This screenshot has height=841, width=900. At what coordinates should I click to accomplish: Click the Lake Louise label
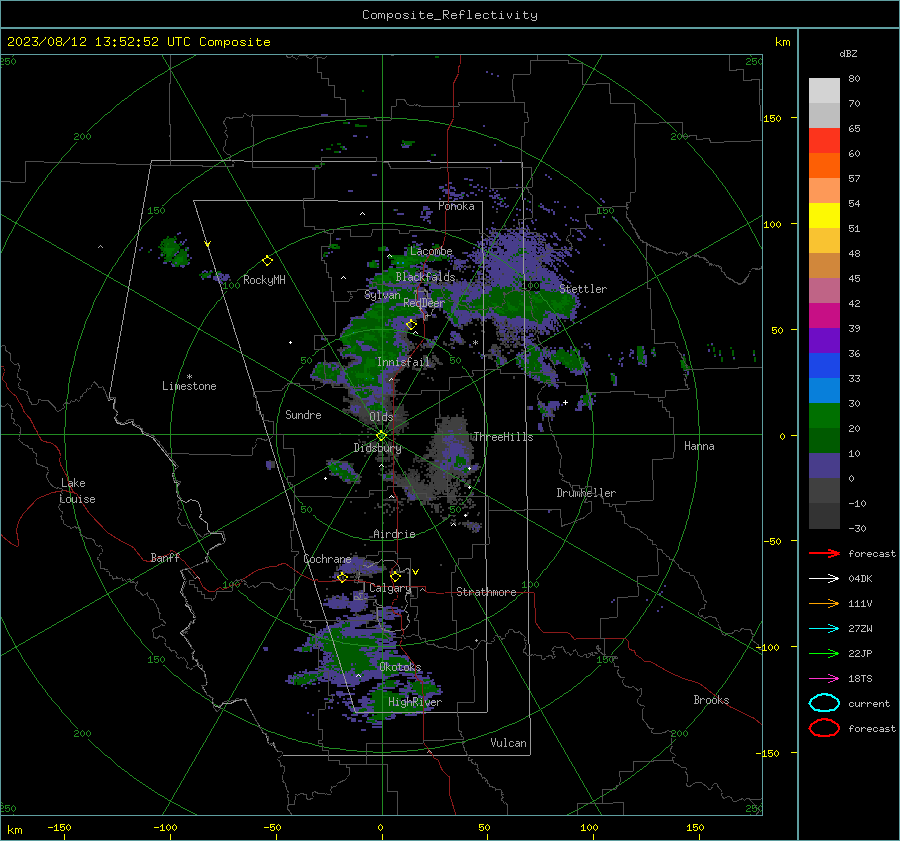(x=77, y=491)
